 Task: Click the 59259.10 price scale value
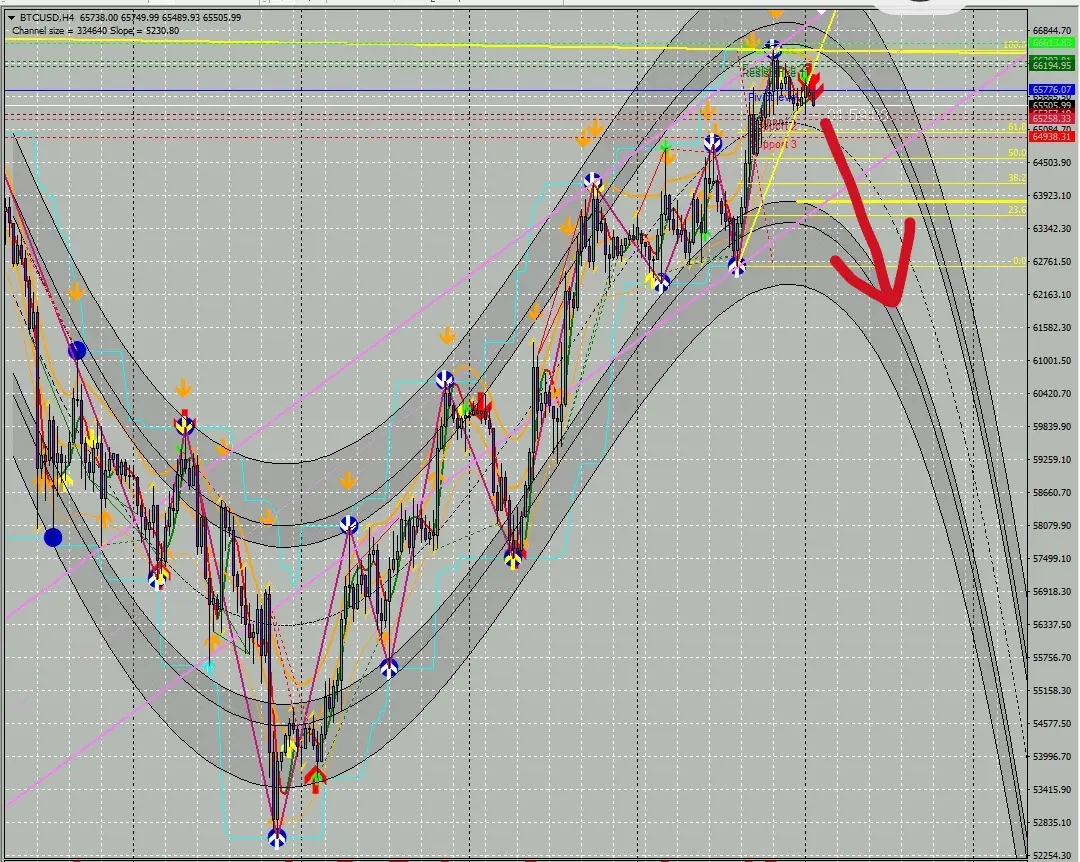tap(1052, 460)
